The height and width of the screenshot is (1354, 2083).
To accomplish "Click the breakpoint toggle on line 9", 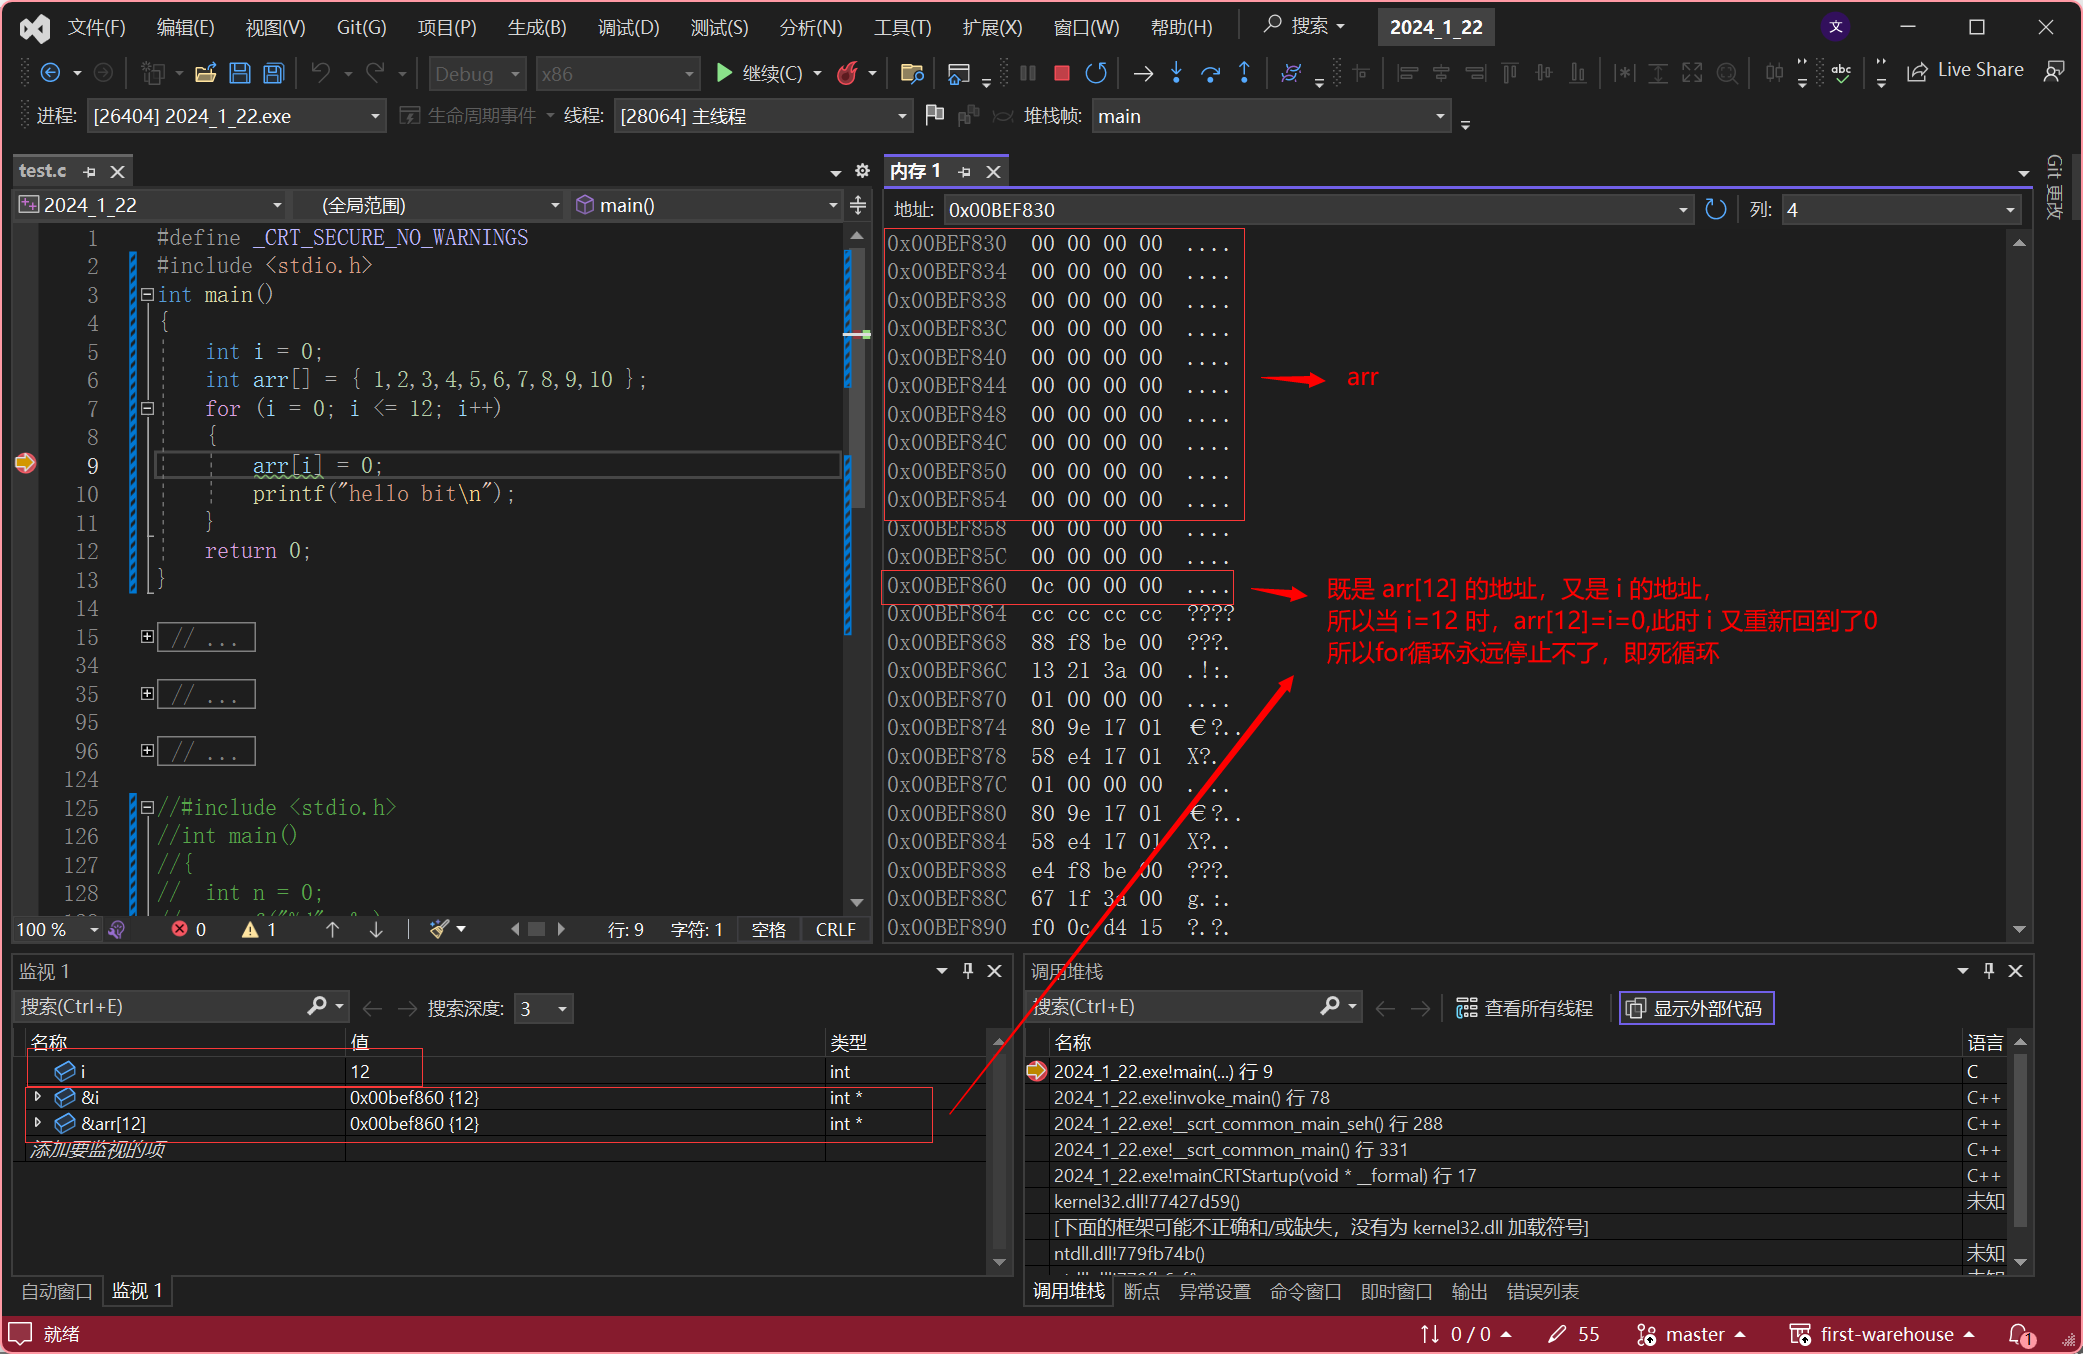I will 27,463.
